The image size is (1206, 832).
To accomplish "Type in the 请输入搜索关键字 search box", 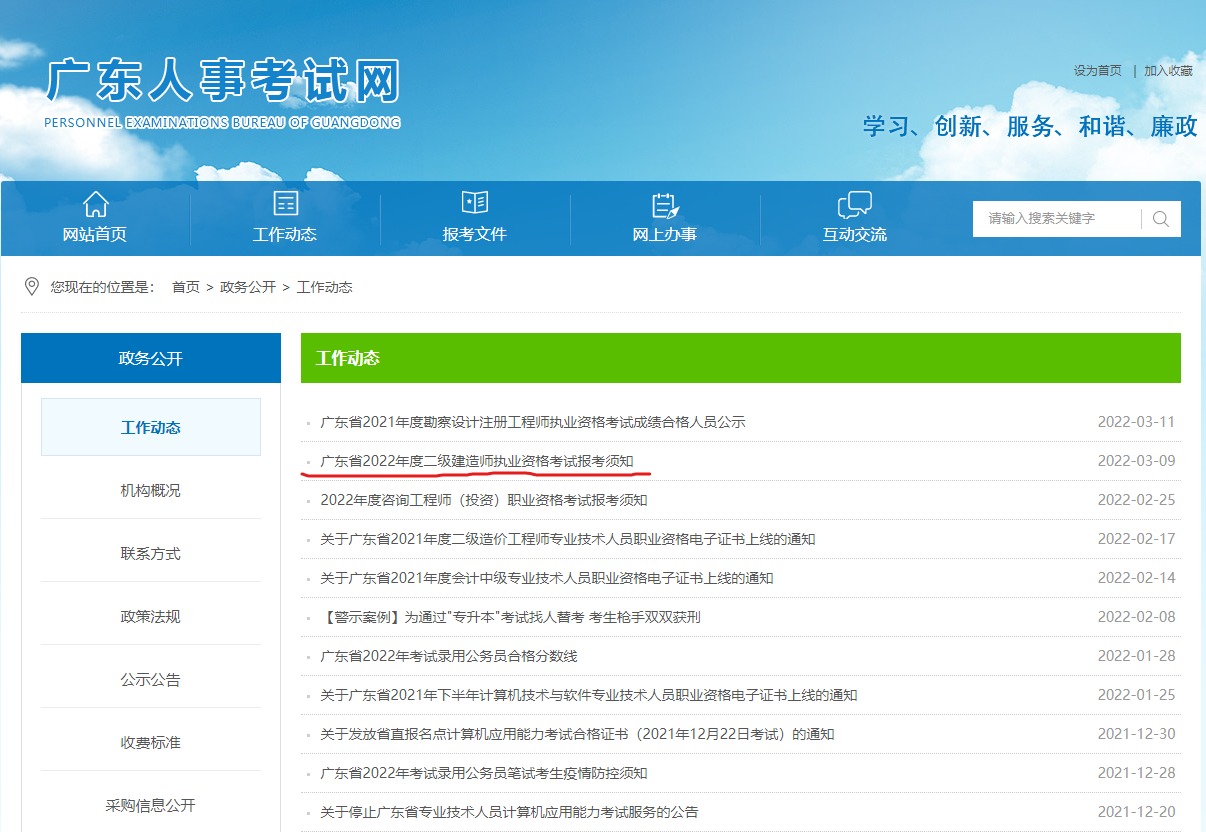I will (1056, 219).
